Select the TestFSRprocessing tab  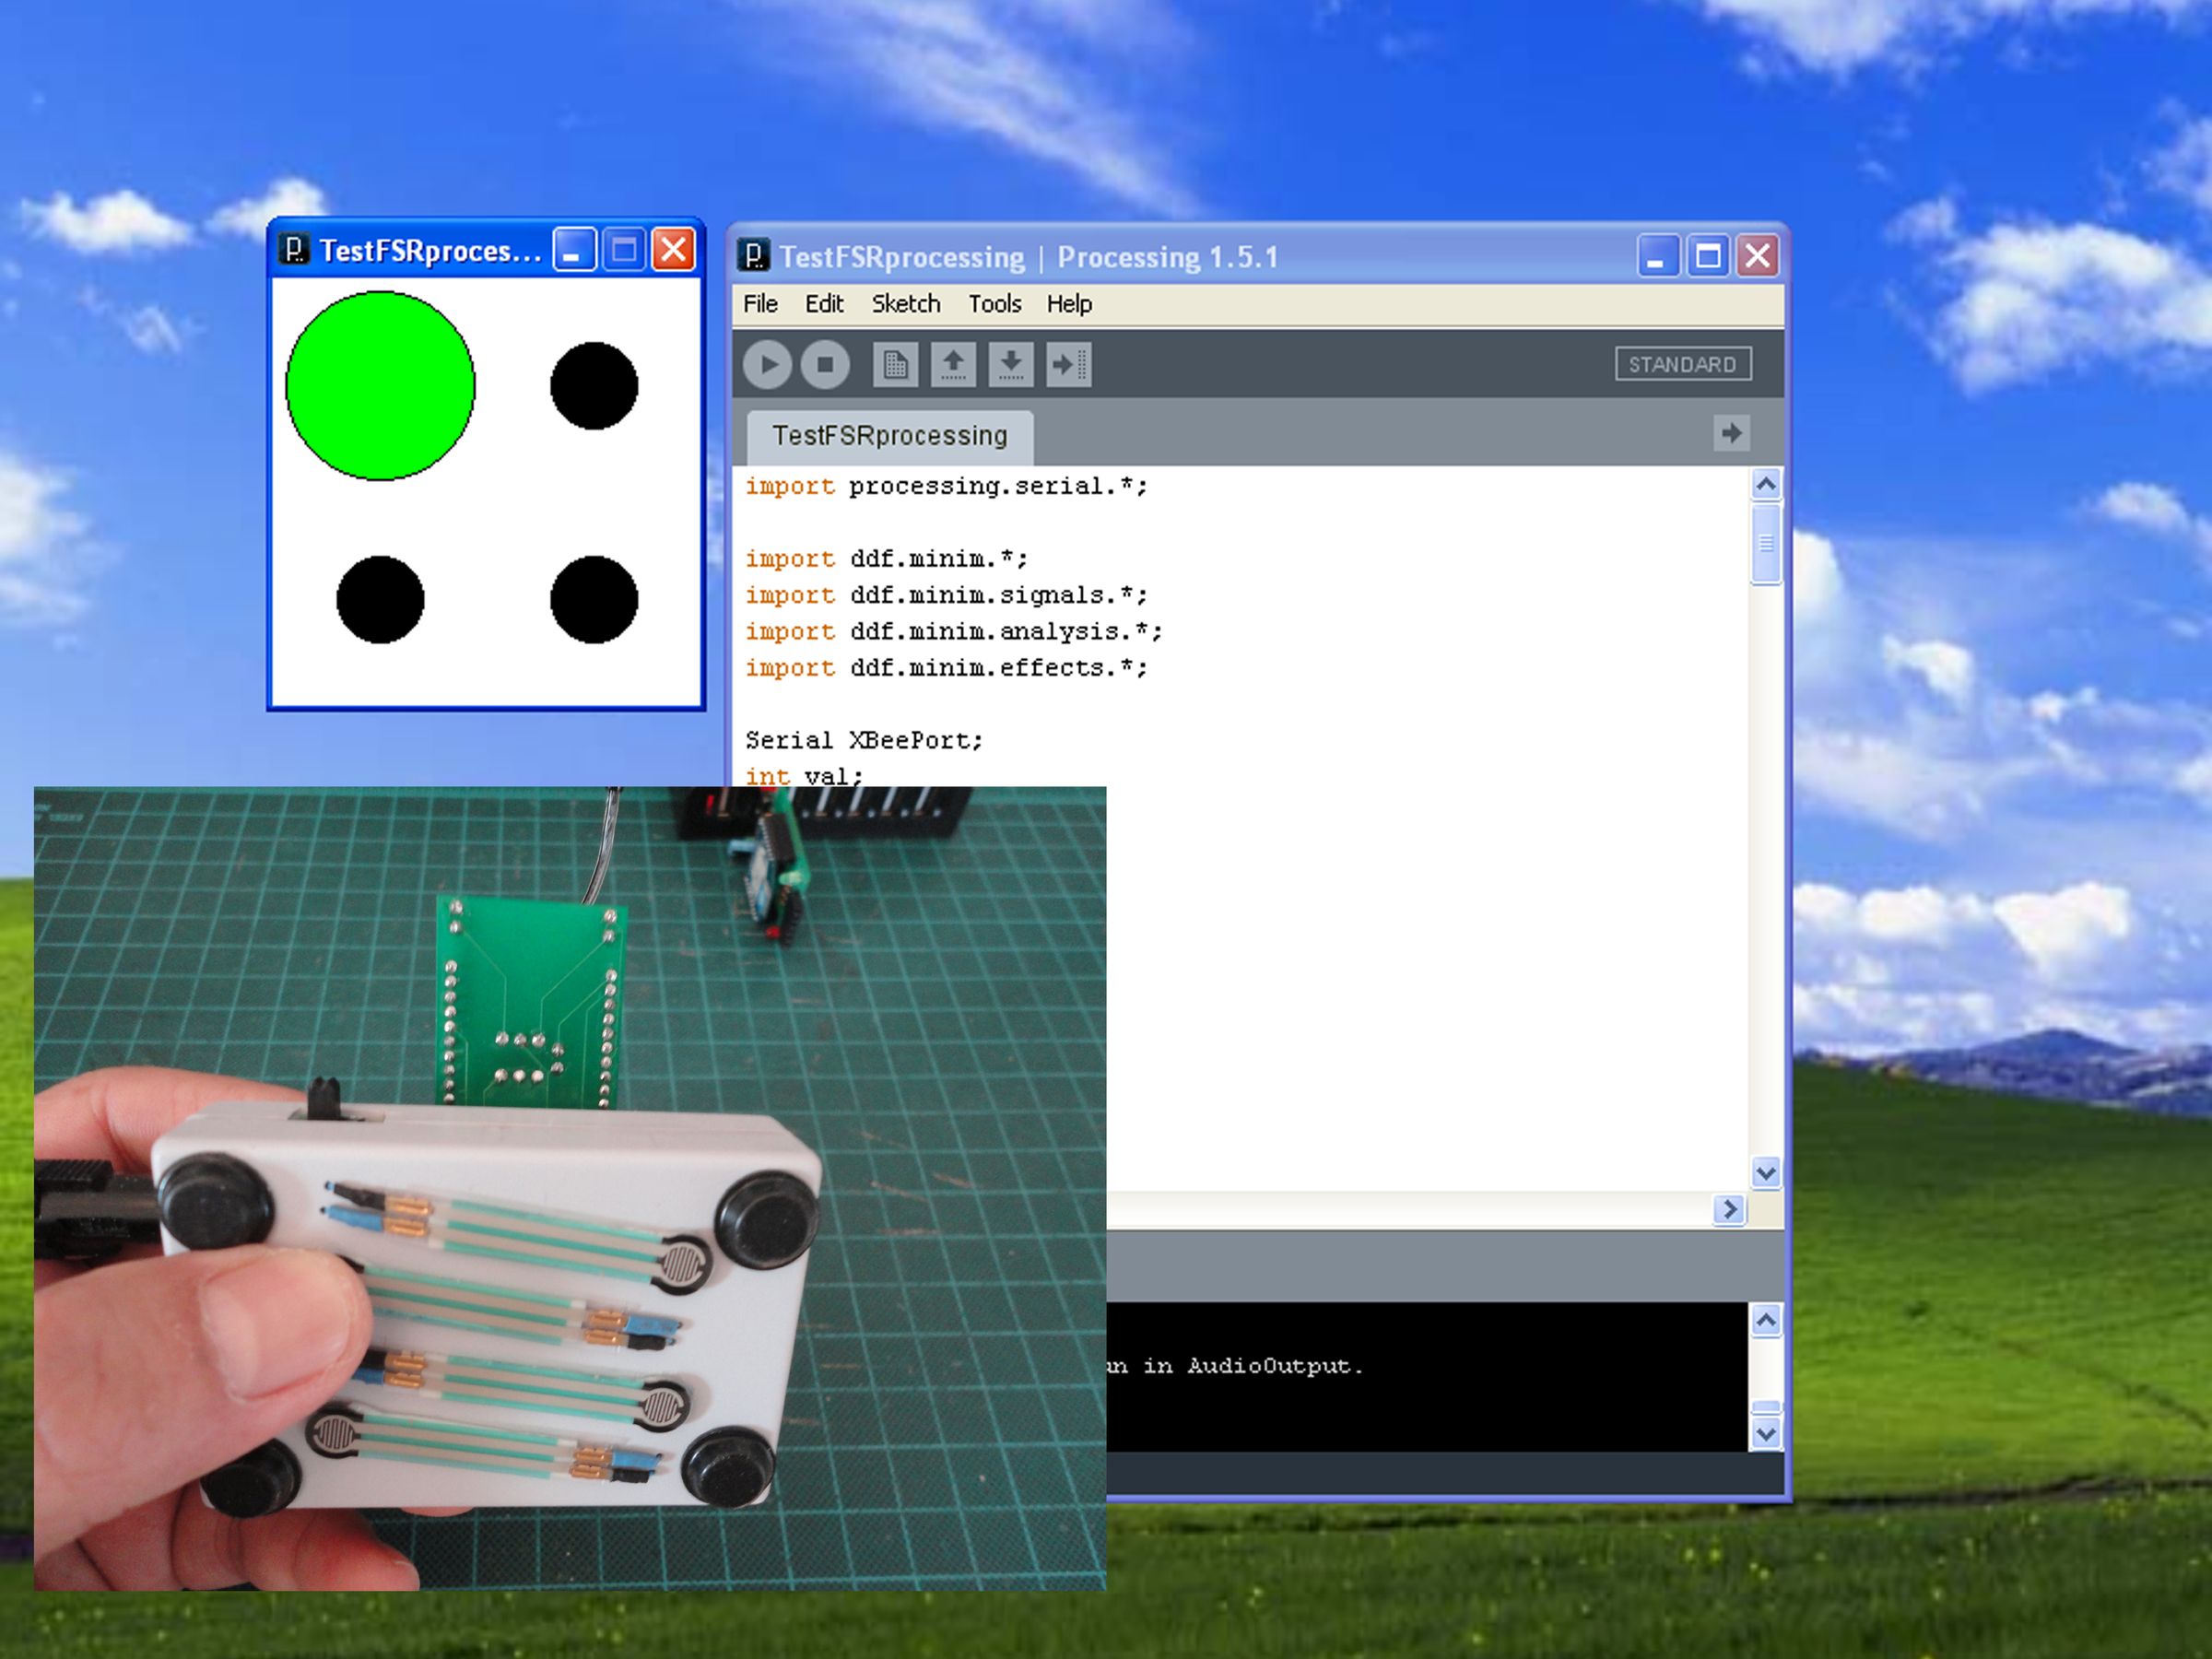[889, 436]
